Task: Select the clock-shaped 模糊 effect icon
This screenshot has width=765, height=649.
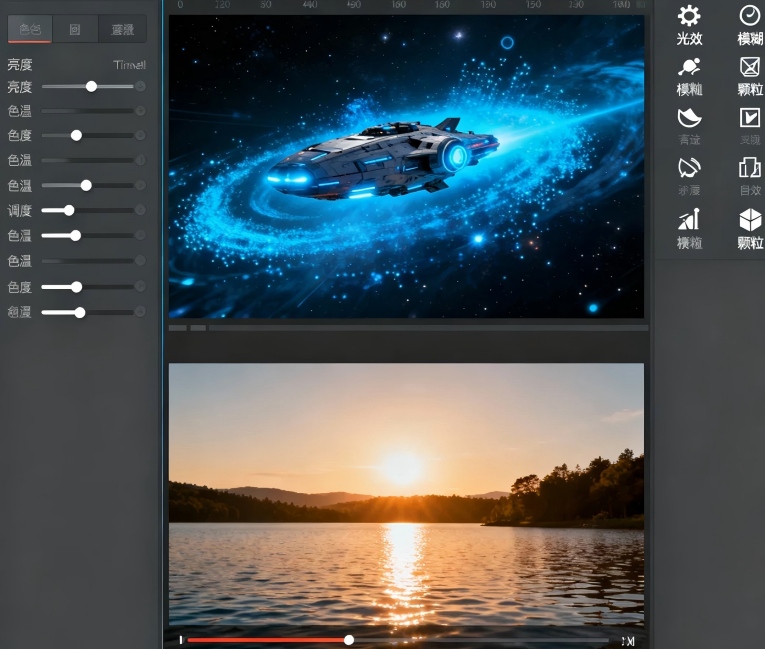Action: (749, 16)
